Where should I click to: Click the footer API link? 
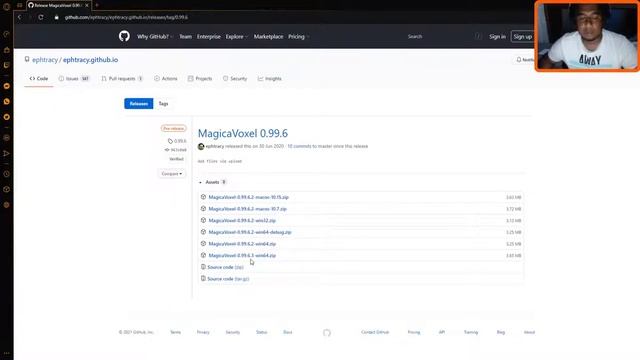click(x=442, y=332)
